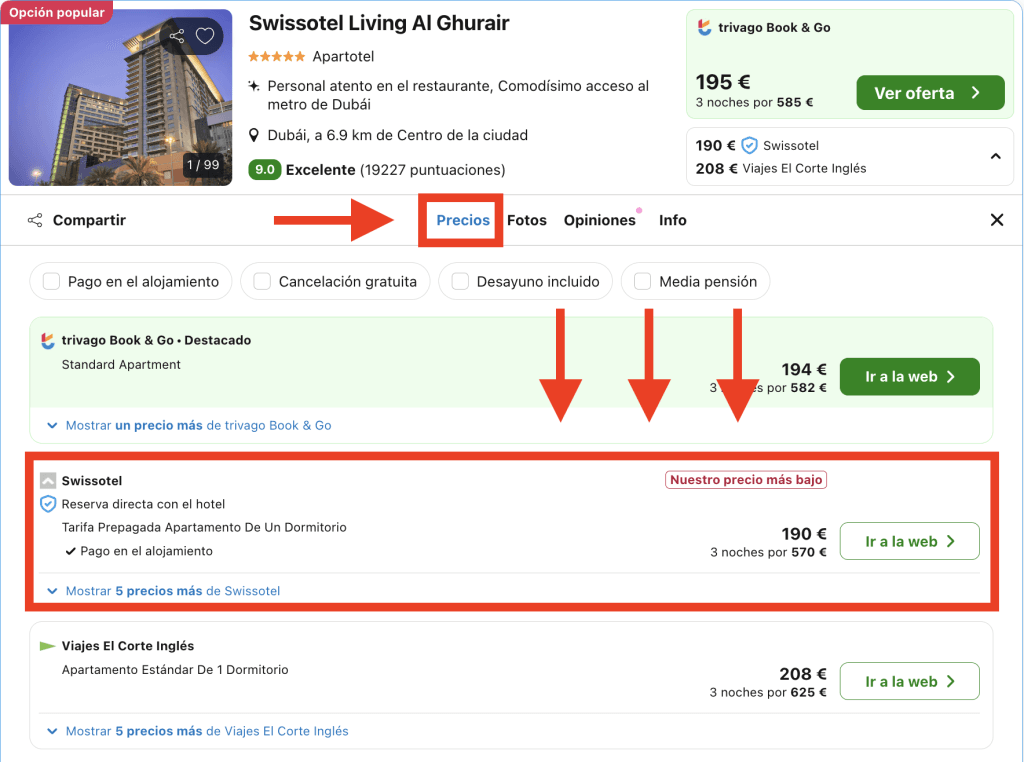Viewport: 1024px width, 762px height.
Task: Click the Viajes El Corte Inglés flag icon
Action: coord(47,646)
